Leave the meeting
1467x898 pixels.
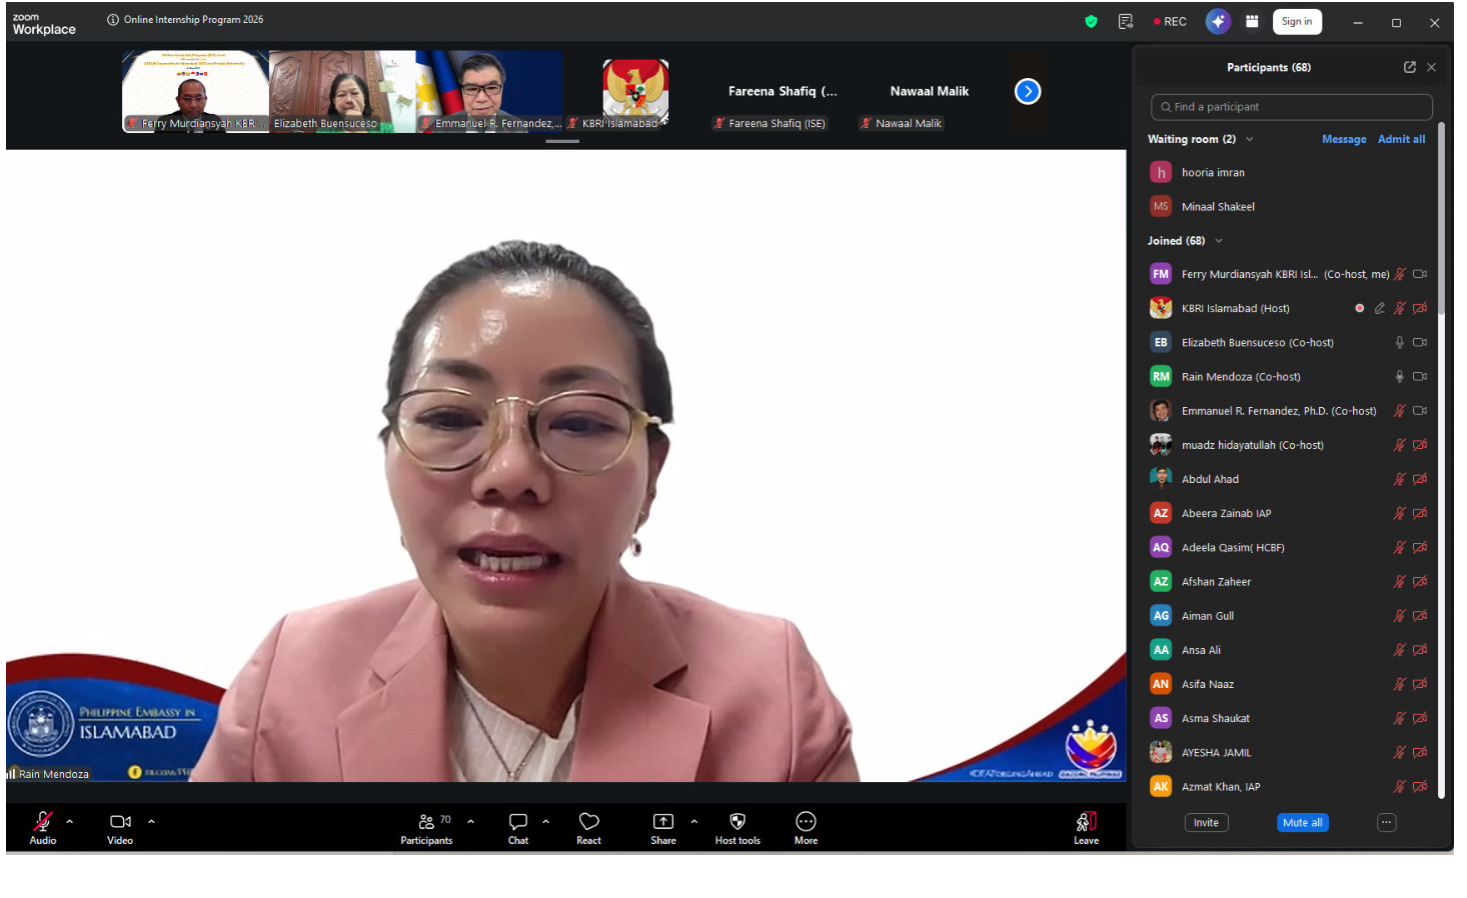point(1086,828)
